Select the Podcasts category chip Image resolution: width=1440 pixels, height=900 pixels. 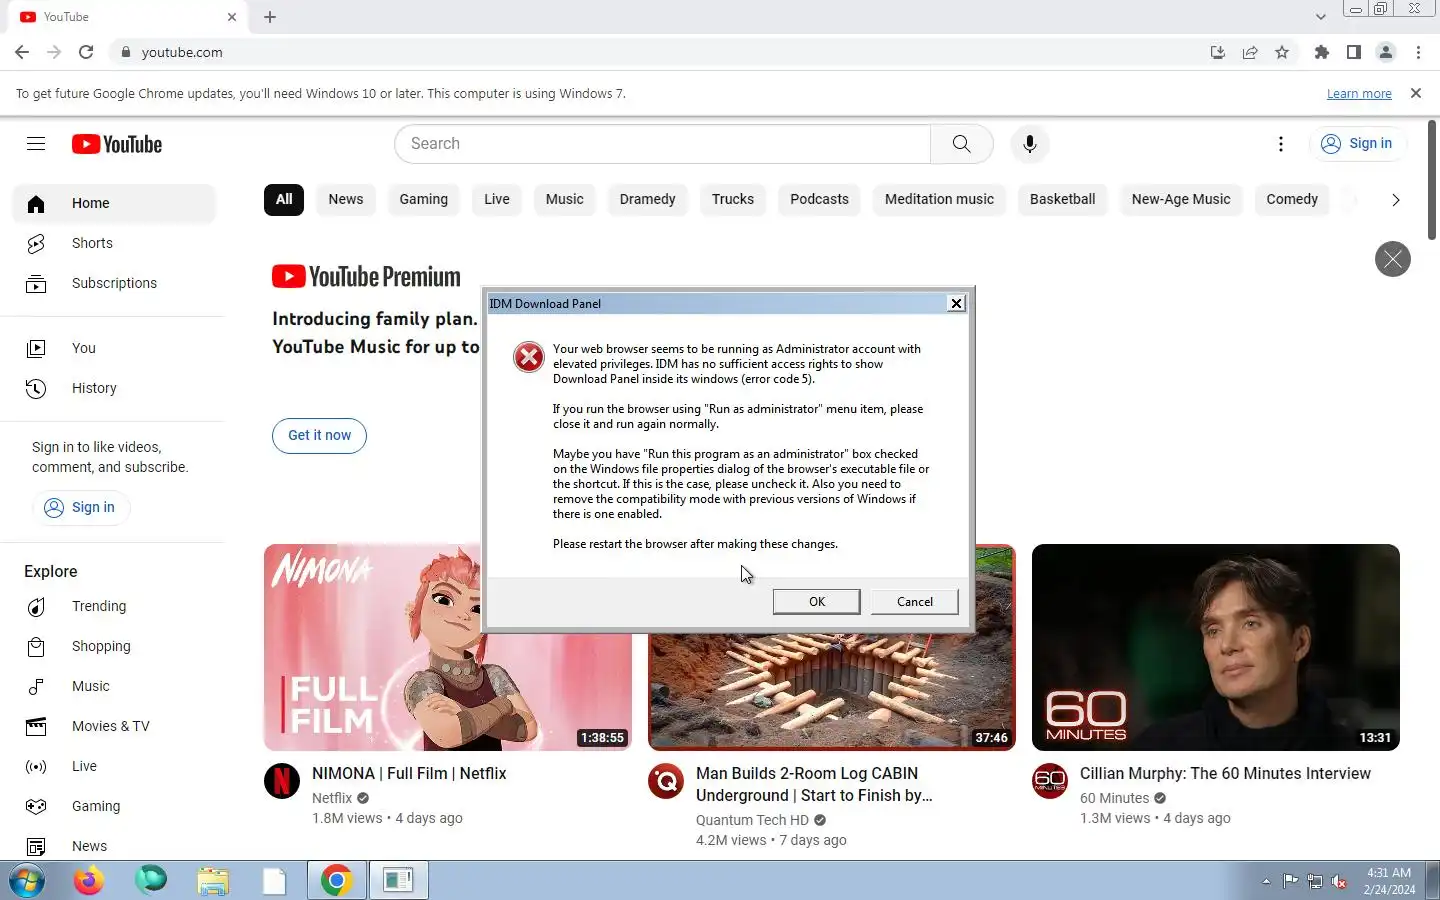coord(820,199)
